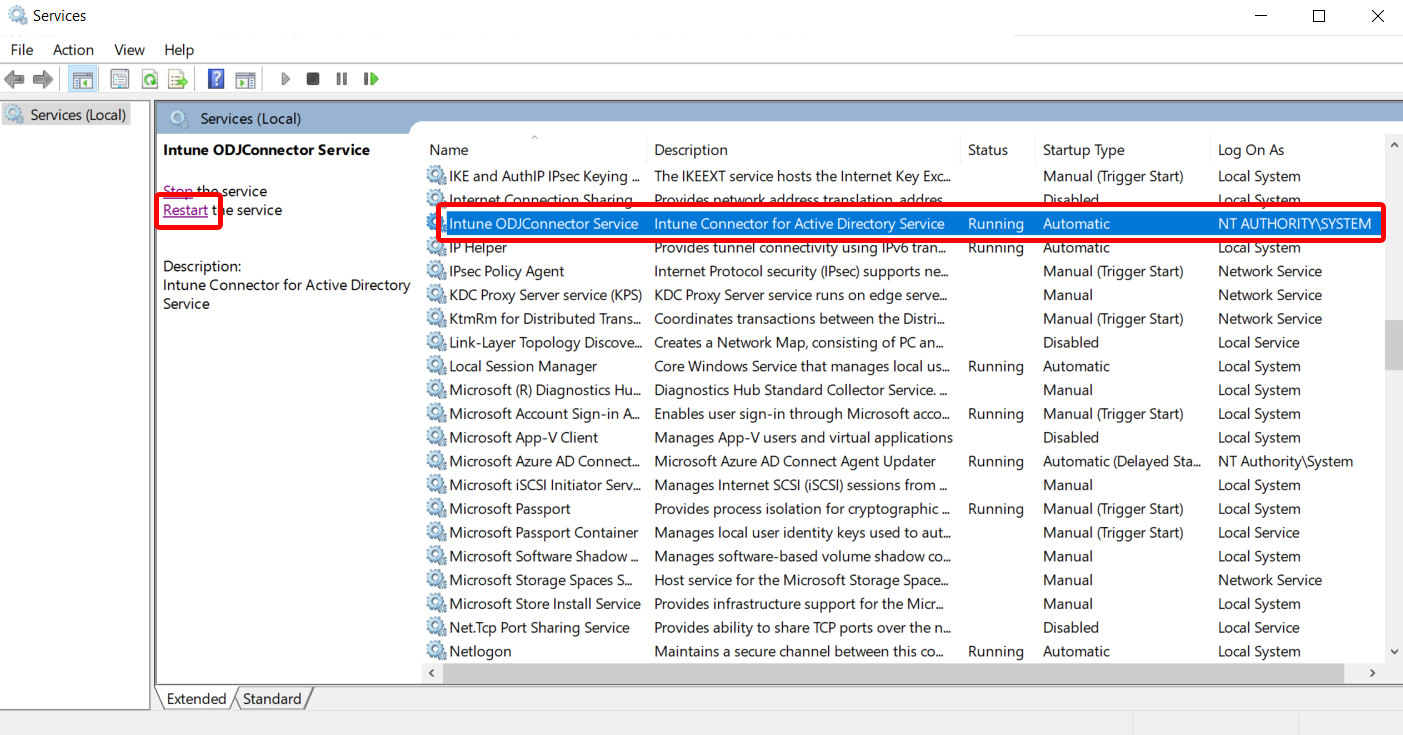The height and width of the screenshot is (735, 1403).
Task: Click the Stop Service square icon
Action: [x=313, y=79]
